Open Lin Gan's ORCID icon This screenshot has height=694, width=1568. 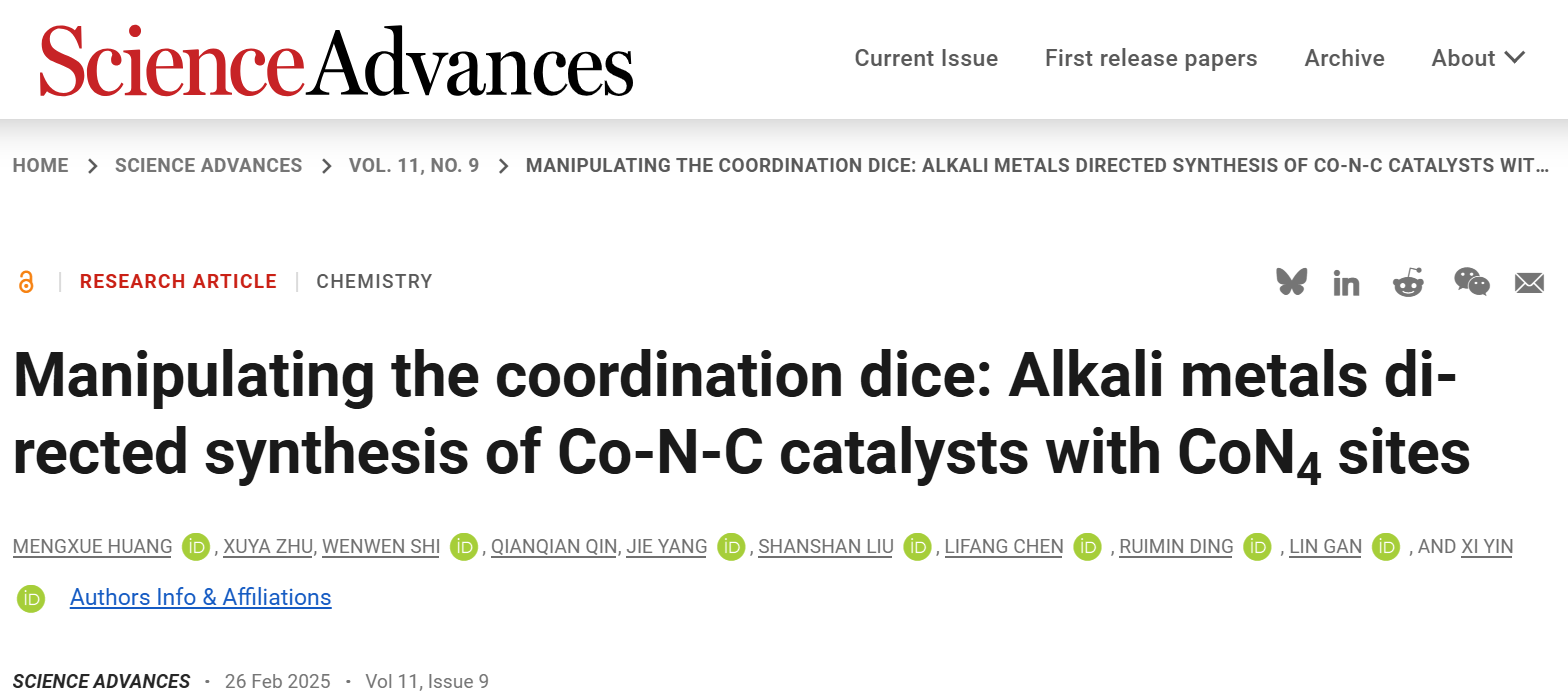point(1386,547)
